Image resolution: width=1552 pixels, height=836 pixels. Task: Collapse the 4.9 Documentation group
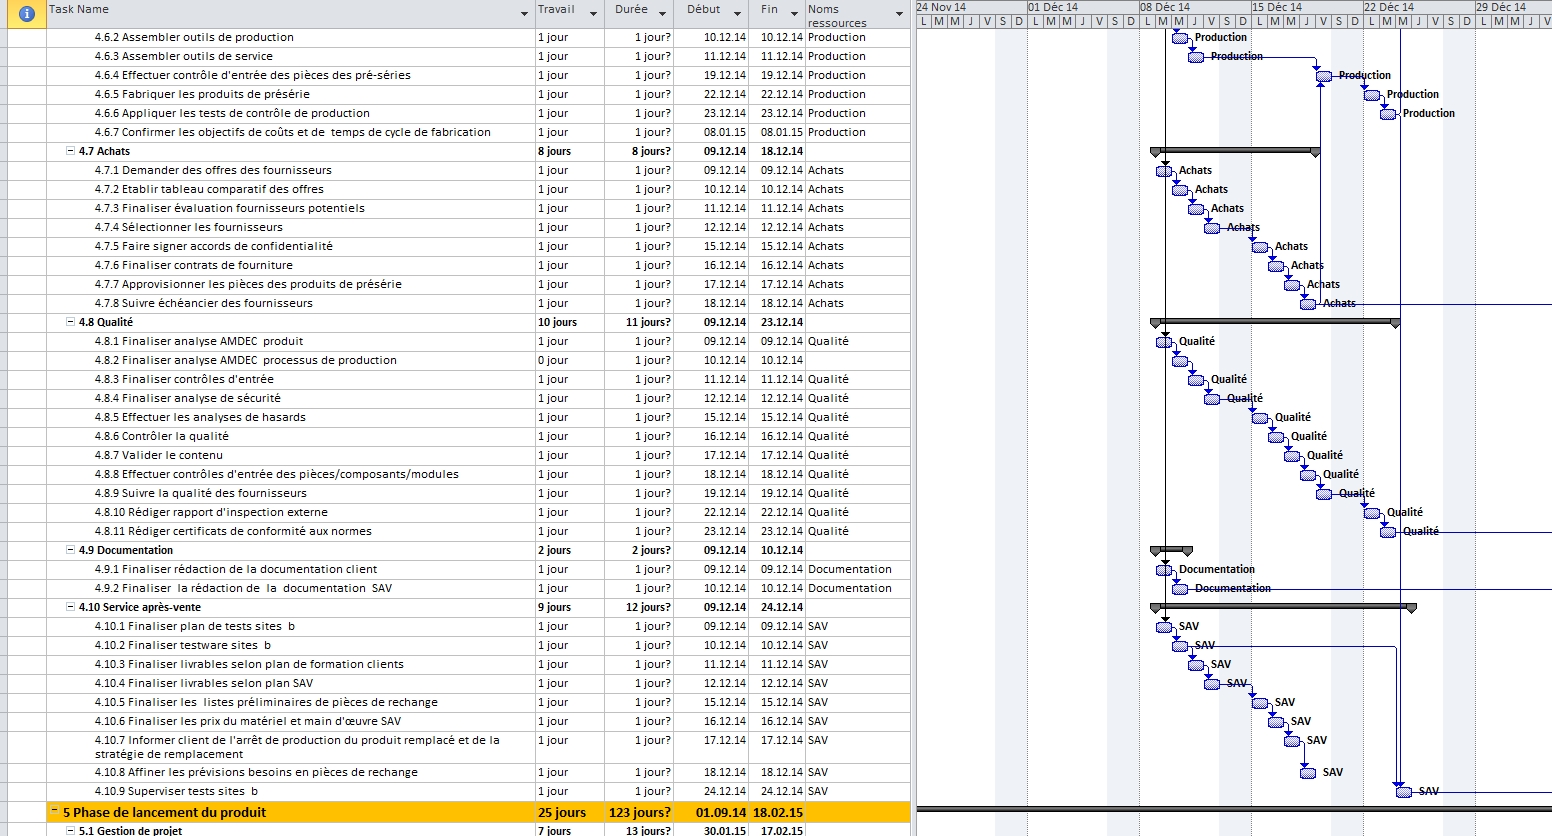coord(70,551)
